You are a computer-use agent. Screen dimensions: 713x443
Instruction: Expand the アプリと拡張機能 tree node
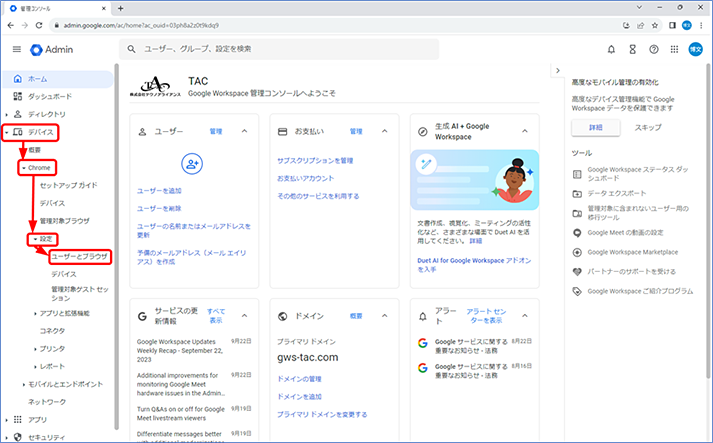point(35,313)
